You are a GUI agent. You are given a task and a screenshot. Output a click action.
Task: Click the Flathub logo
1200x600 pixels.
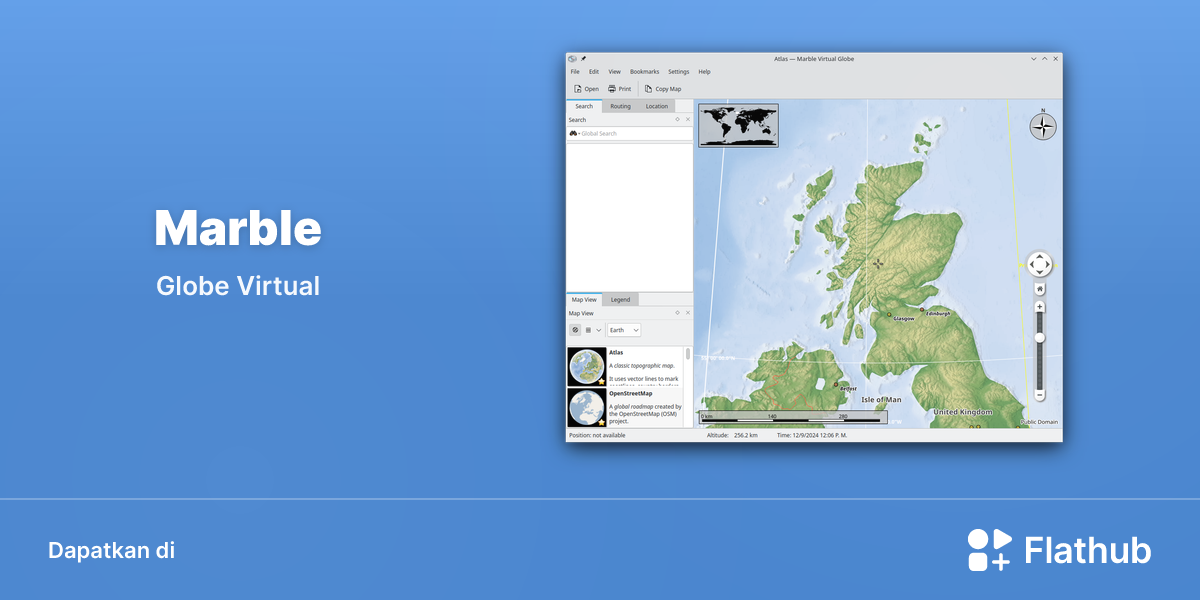click(1059, 550)
